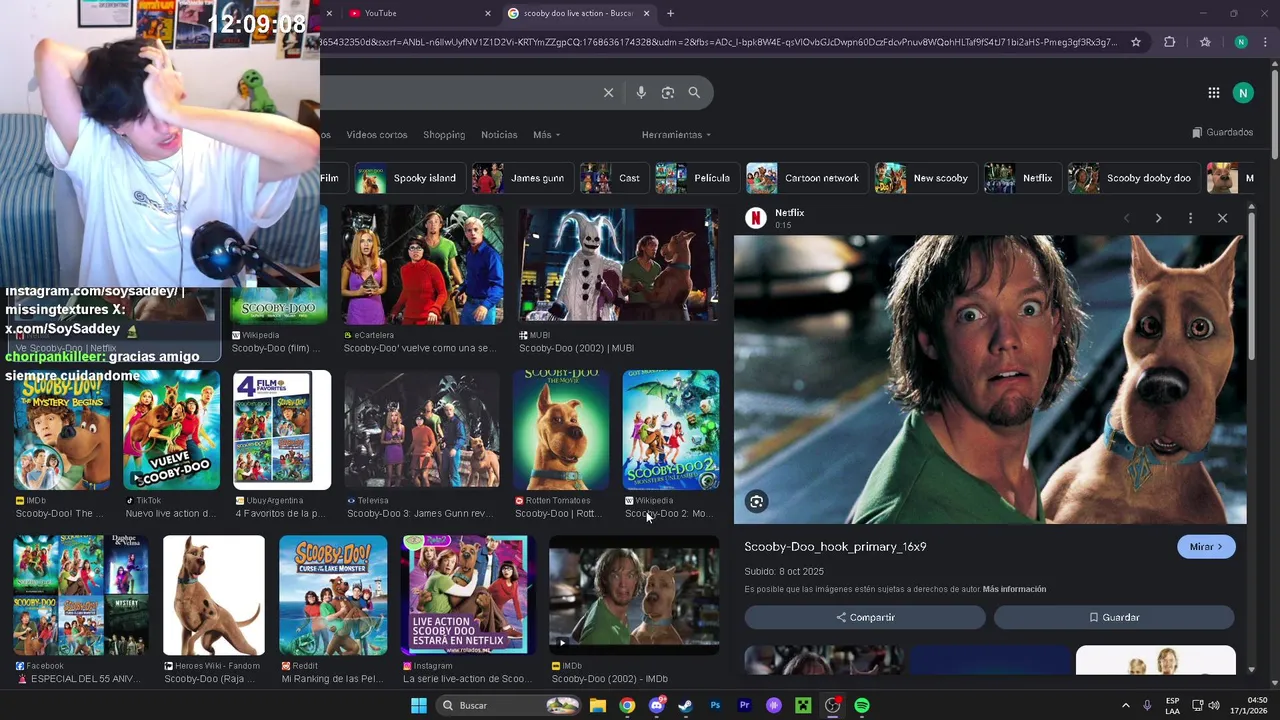
Task: Open Chrome profile N in the toolbar
Action: click(1241, 42)
